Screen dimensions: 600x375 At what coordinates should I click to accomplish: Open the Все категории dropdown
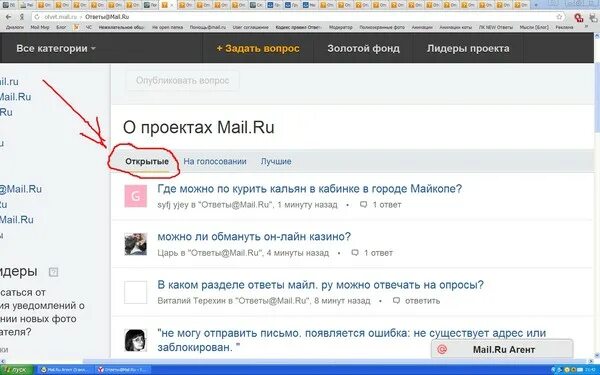56,49
